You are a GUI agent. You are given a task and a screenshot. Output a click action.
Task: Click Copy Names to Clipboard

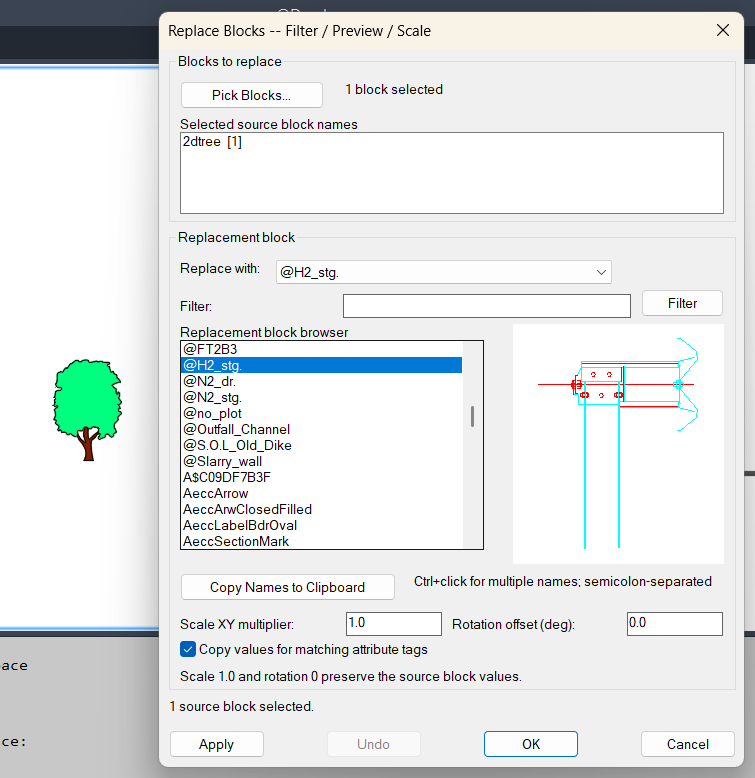(288, 587)
